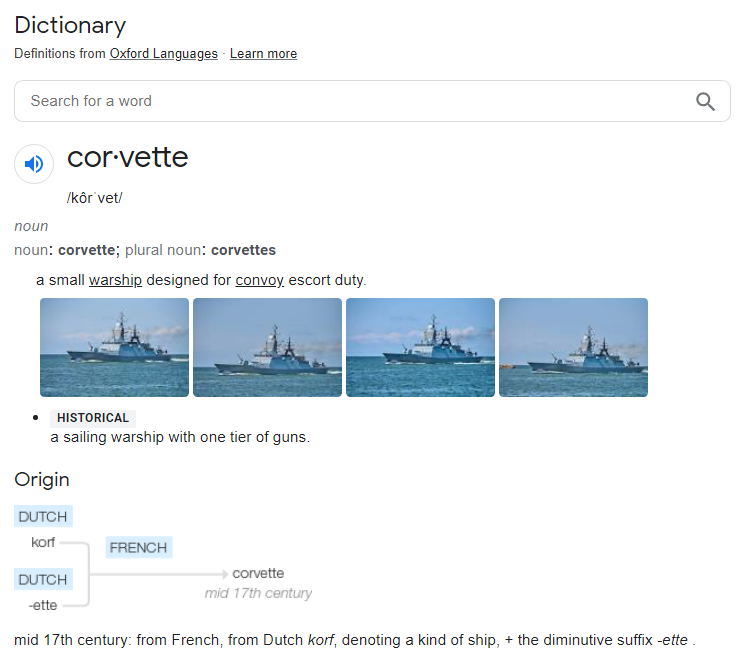Click the HISTORICAL usage label

click(x=93, y=418)
